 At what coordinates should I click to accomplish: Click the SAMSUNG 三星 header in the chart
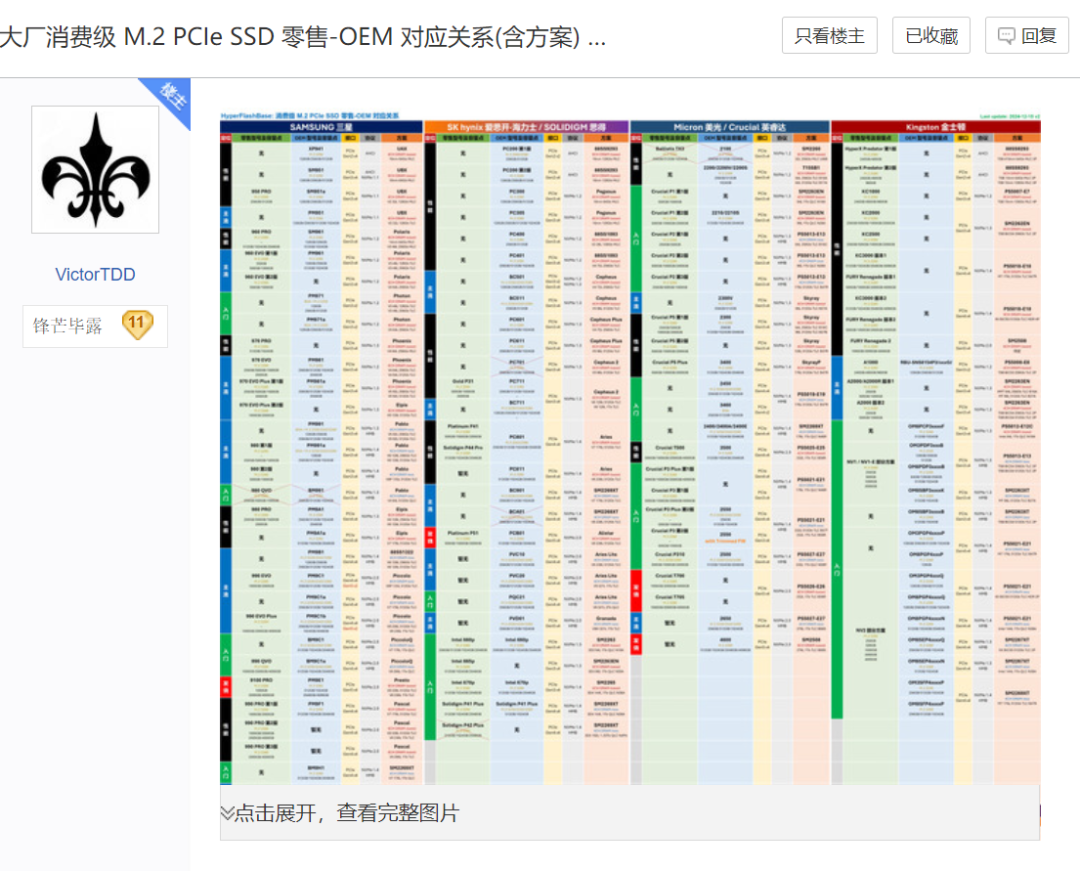coord(321,127)
